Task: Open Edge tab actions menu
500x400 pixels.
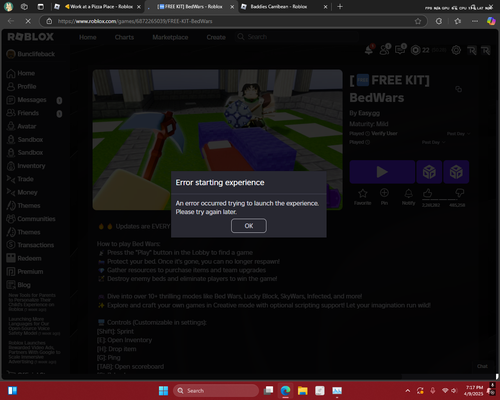Action: tap(40, 7)
